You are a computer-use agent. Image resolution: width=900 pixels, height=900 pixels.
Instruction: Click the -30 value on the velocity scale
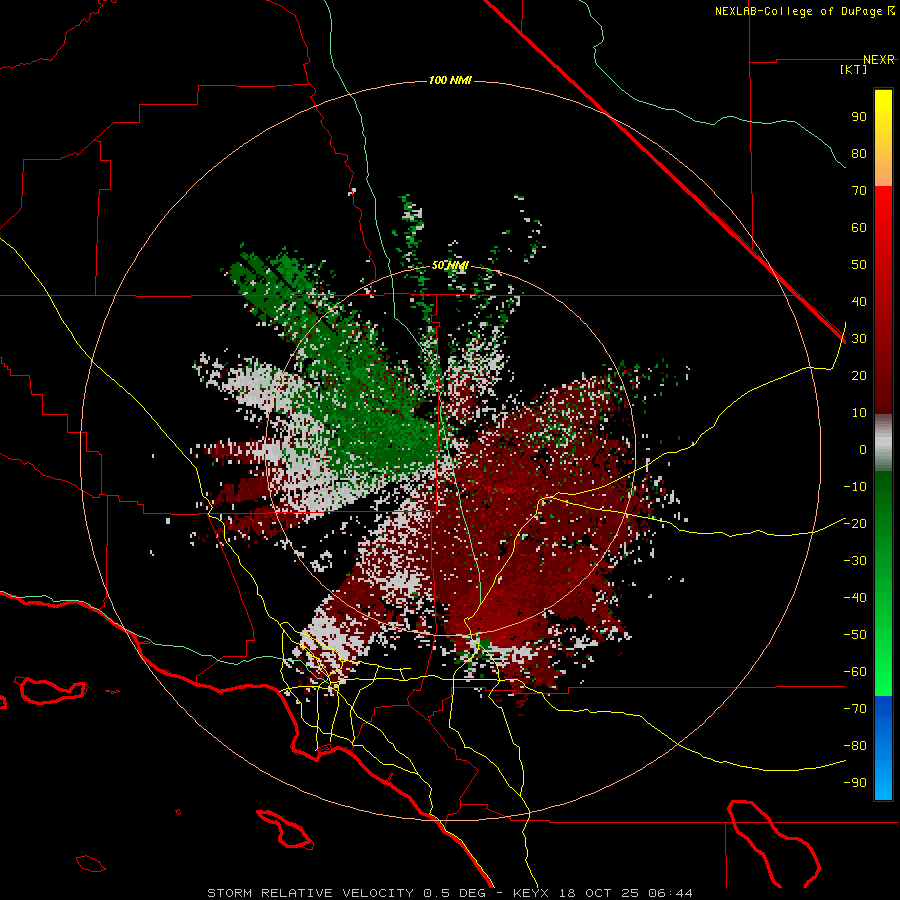coord(855,561)
